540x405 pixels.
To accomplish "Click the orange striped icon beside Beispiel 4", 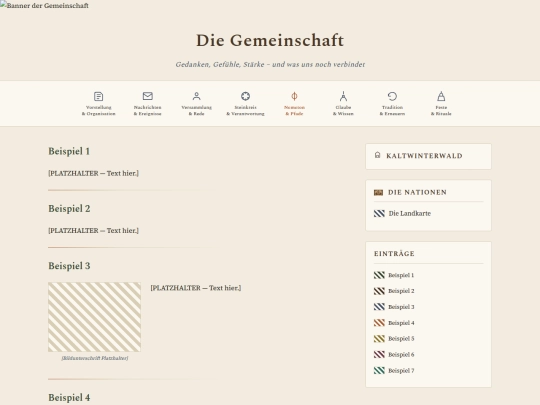I will pos(379,323).
